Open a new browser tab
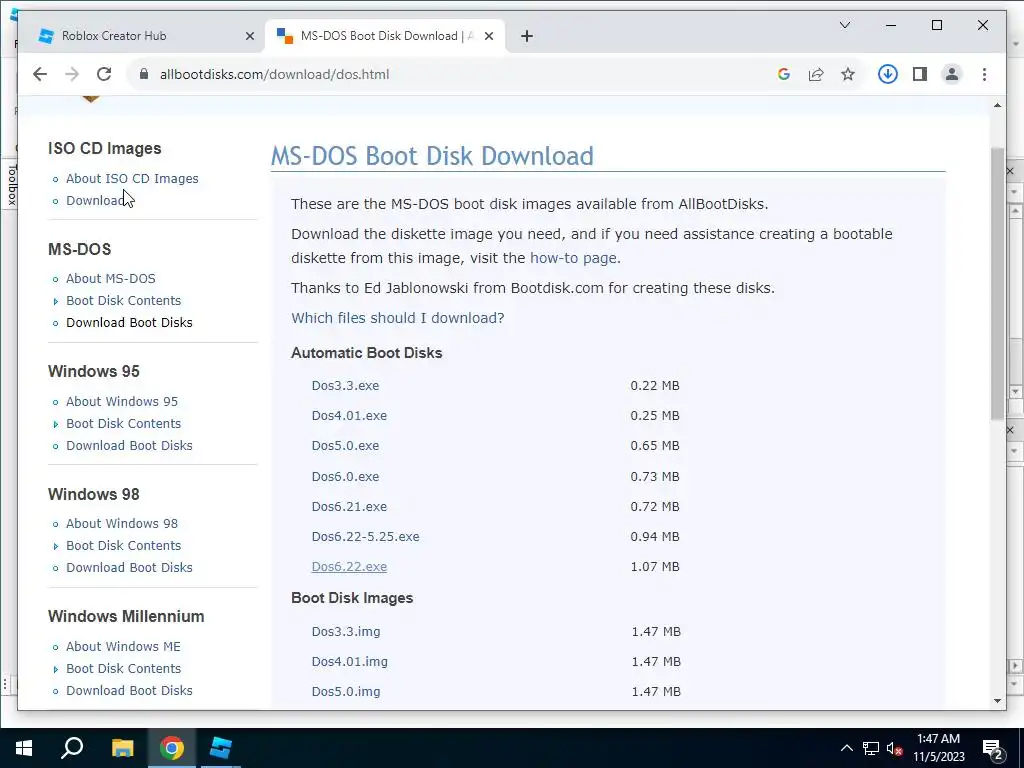Screen dimensions: 1024x768 point(527,36)
